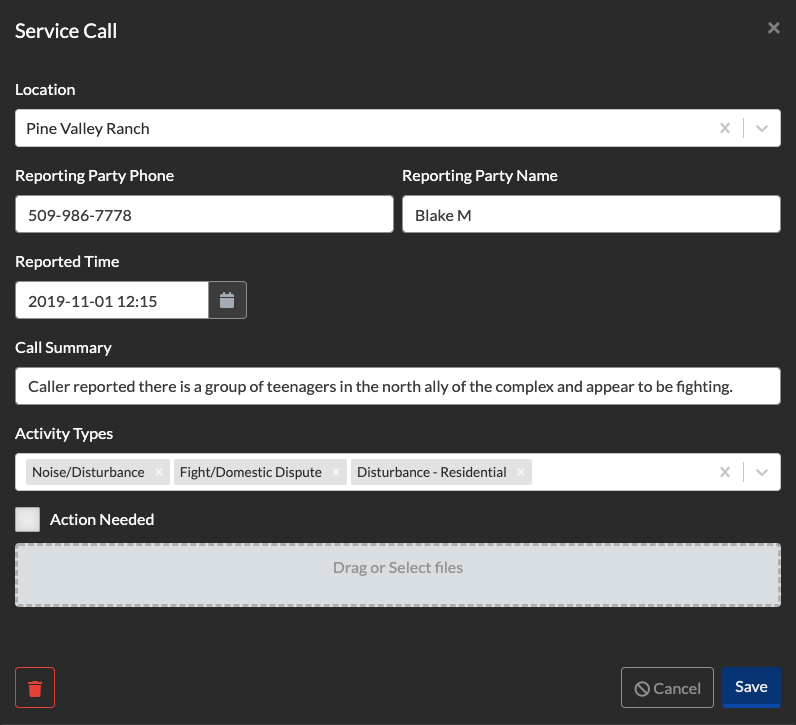Edit the Call Summary text field

click(x=398, y=386)
